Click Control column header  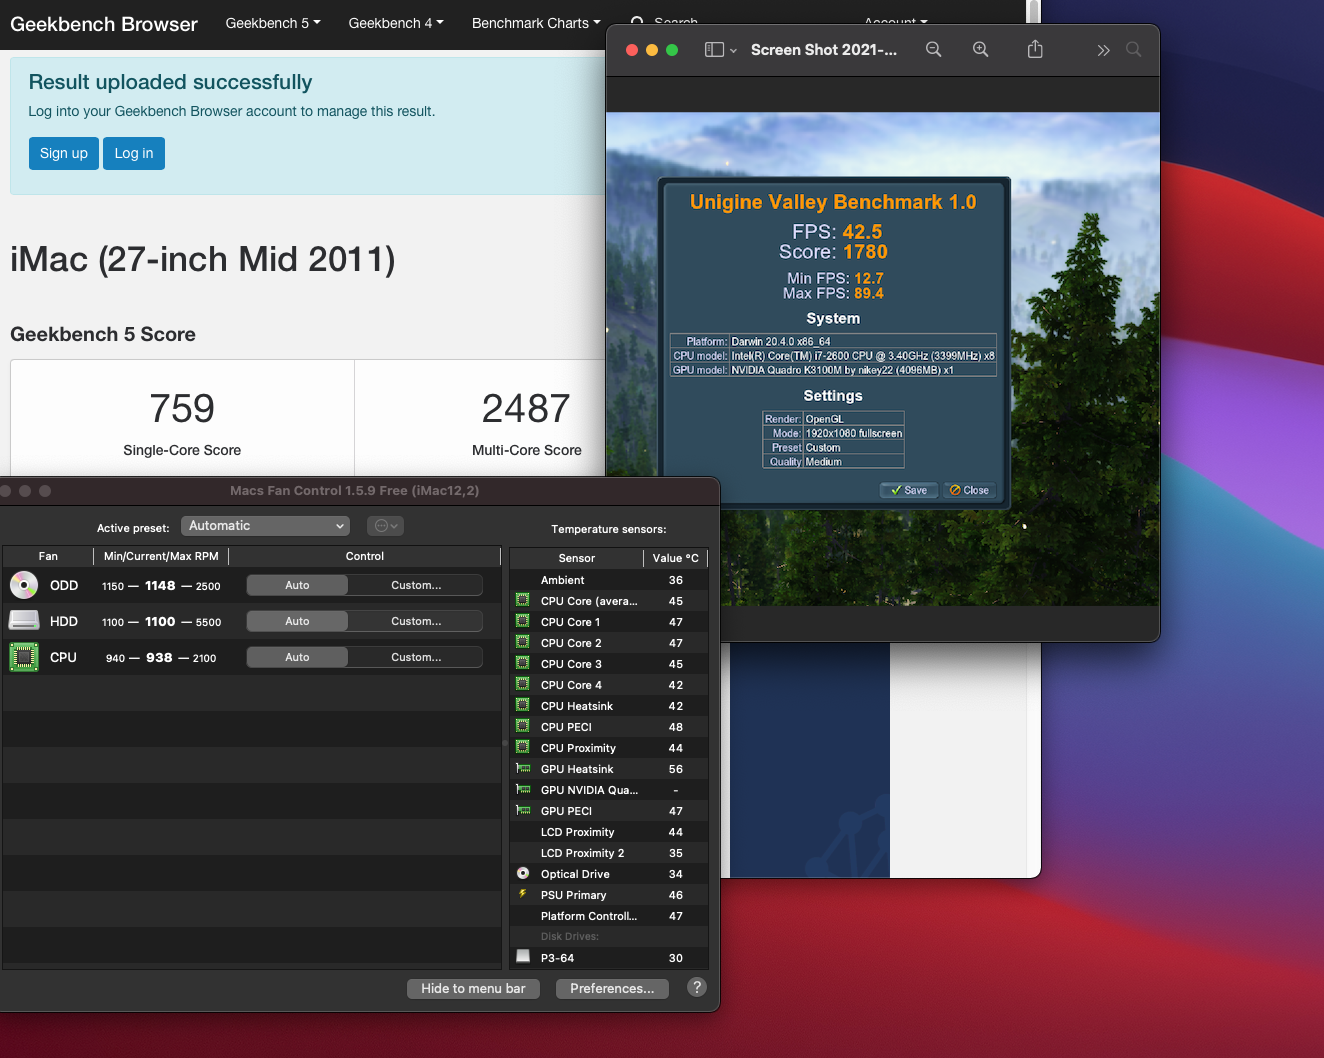pyautogui.click(x=365, y=556)
